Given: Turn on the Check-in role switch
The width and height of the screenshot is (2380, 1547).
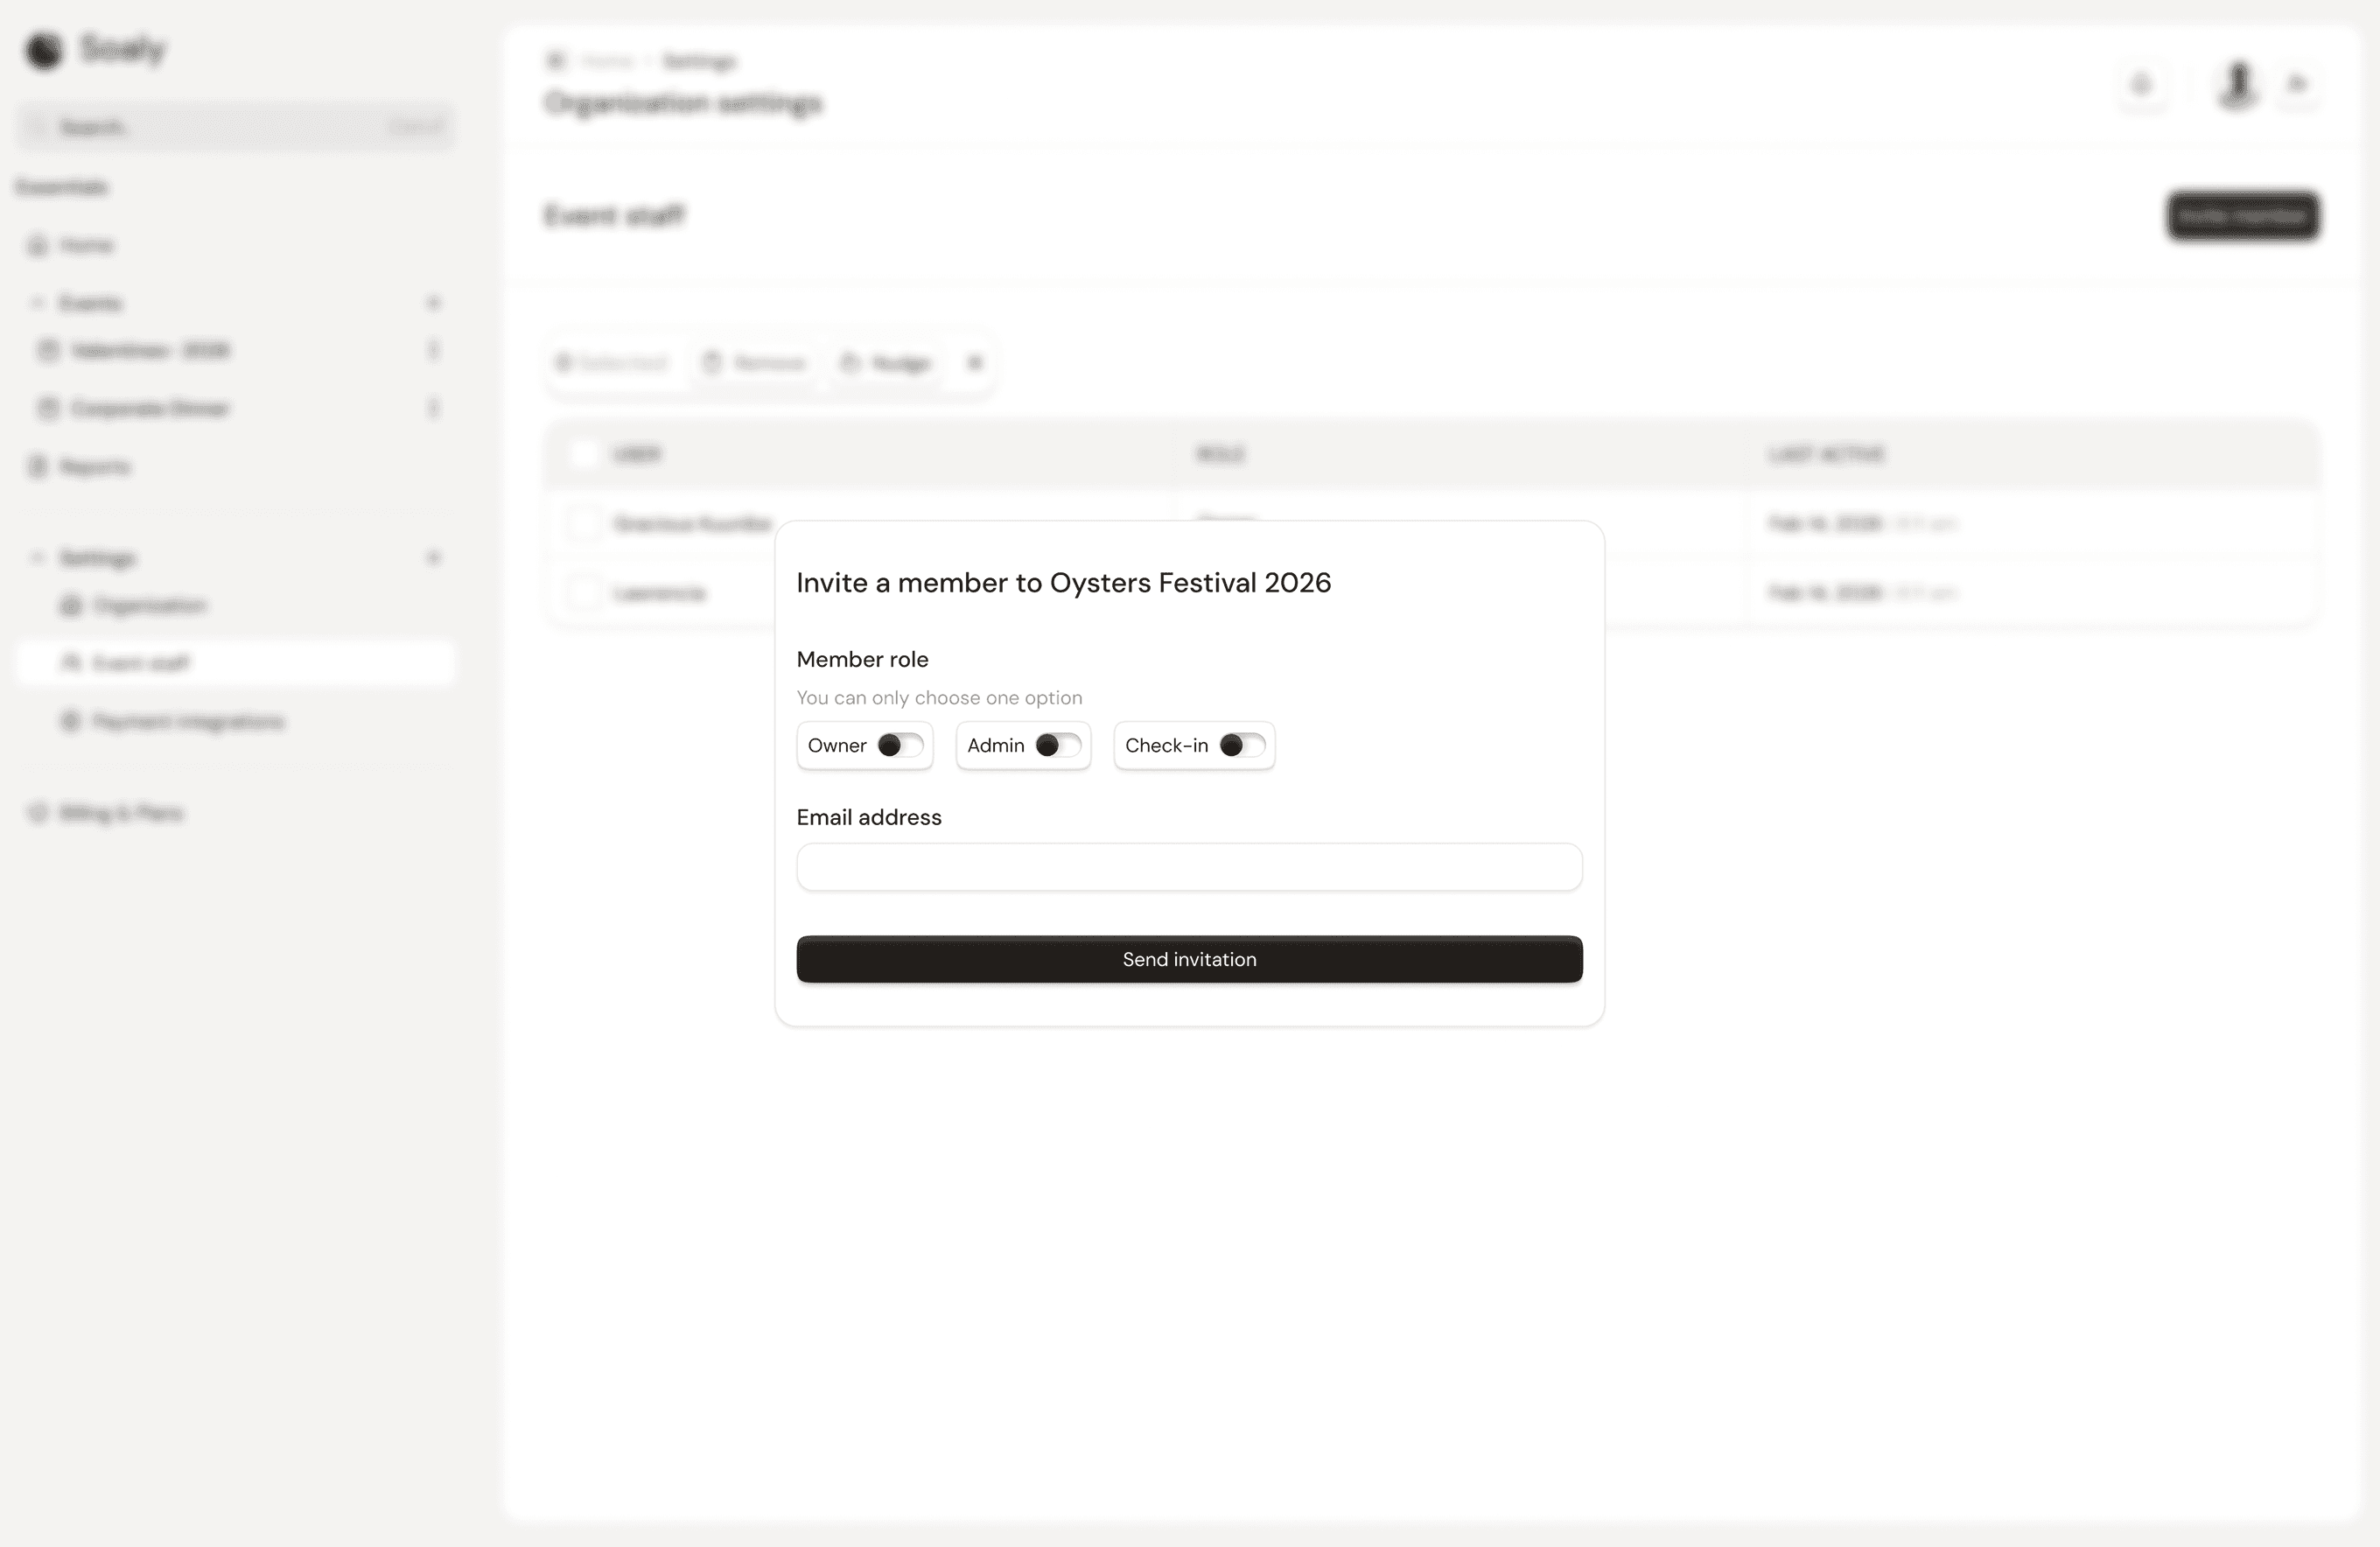Looking at the screenshot, I should [1242, 745].
